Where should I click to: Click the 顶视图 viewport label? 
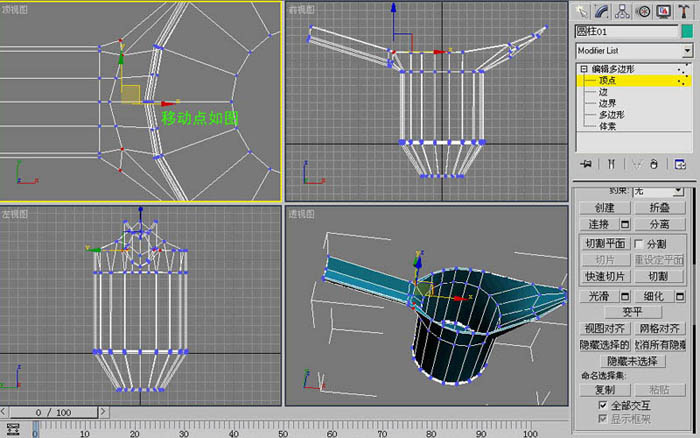click(15, 9)
